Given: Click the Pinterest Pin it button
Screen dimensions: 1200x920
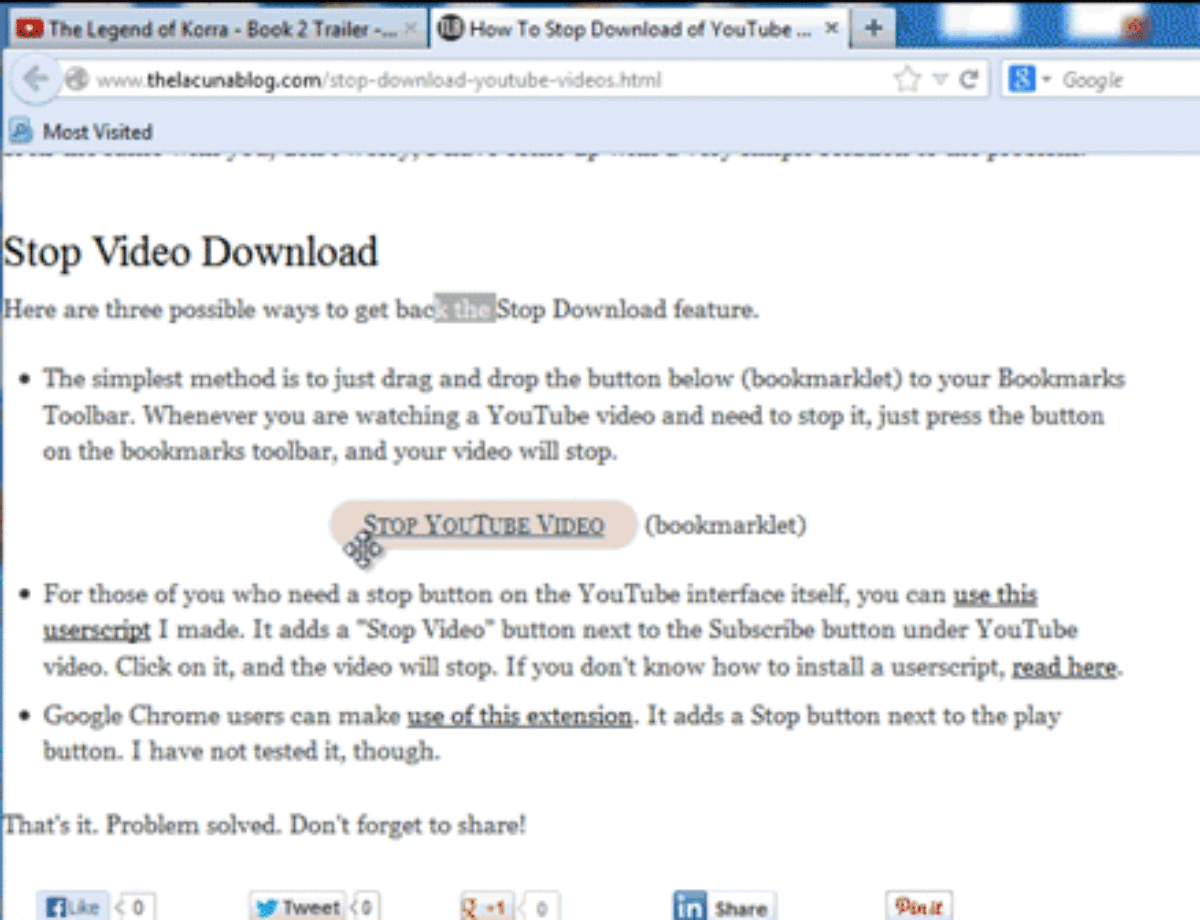Looking at the screenshot, I should pyautogui.click(x=918, y=907).
